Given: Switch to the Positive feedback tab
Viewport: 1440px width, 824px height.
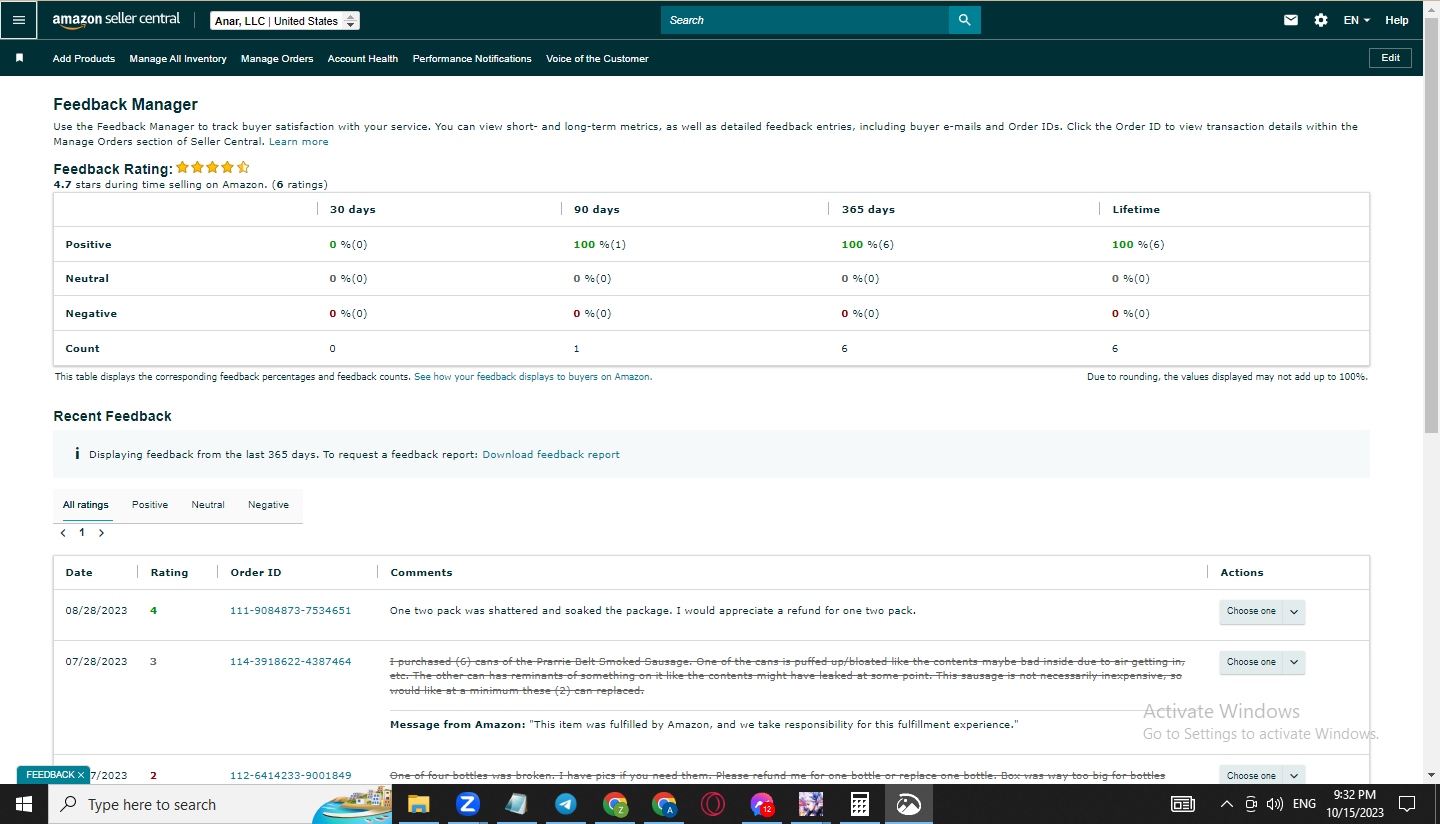Looking at the screenshot, I should [x=150, y=505].
